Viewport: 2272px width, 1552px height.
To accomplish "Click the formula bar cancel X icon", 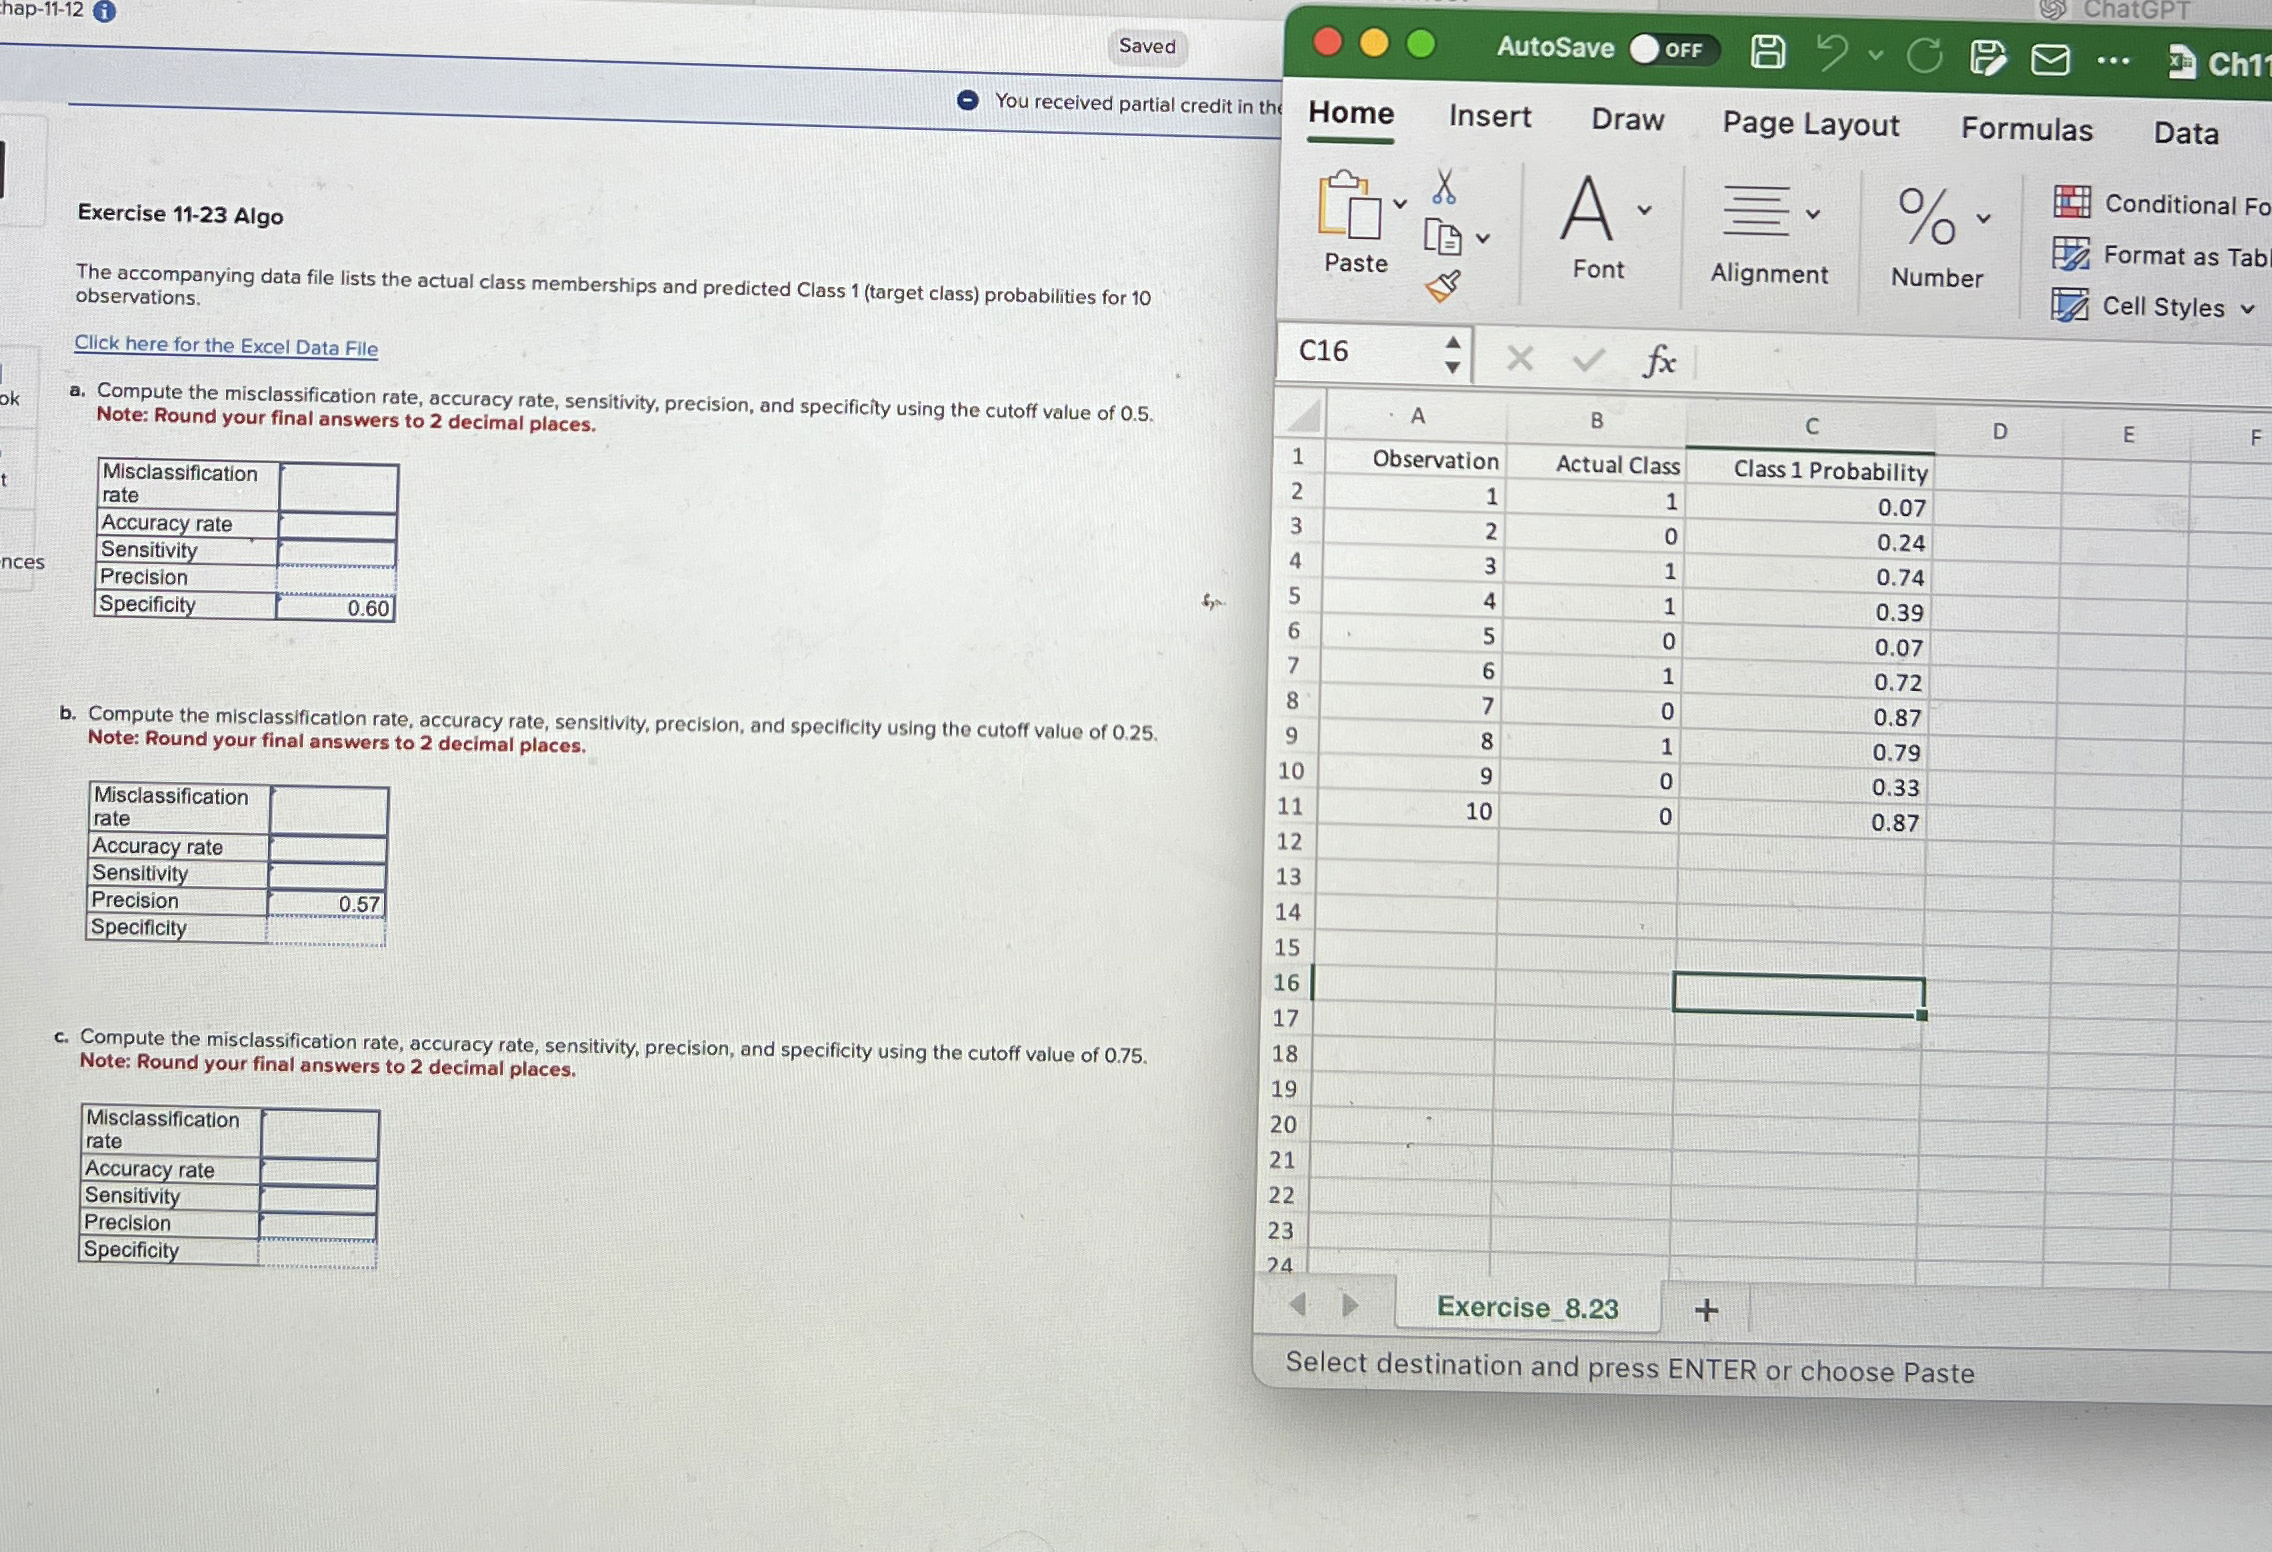I will pos(1519,357).
